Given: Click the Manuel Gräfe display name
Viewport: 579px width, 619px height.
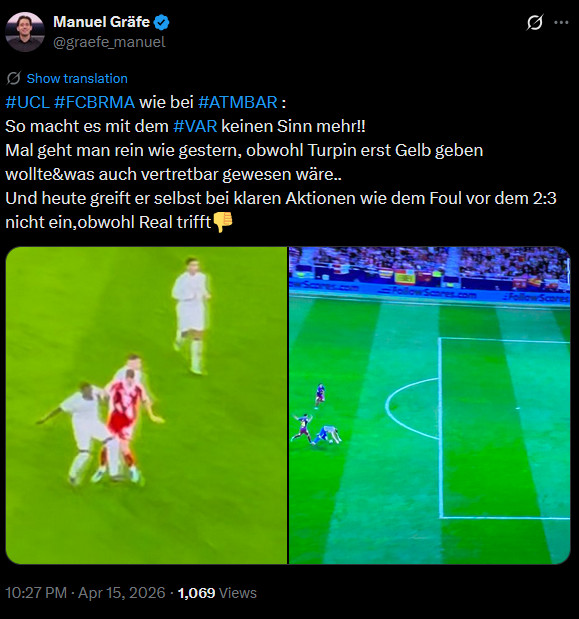Looking at the screenshot, I should (101, 22).
